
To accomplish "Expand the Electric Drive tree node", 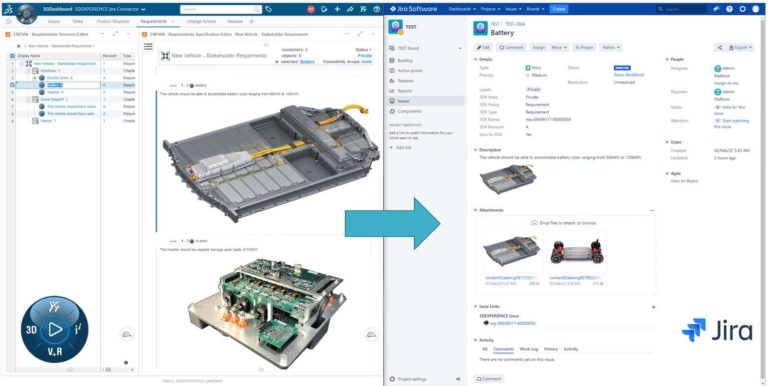I will (35, 78).
